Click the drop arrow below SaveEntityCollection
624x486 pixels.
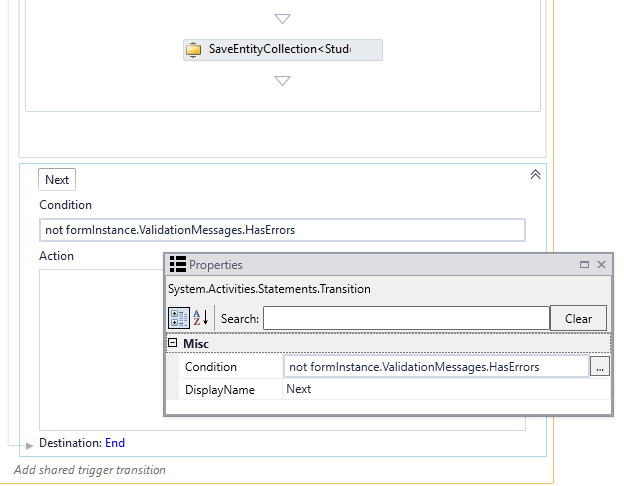[x=283, y=81]
